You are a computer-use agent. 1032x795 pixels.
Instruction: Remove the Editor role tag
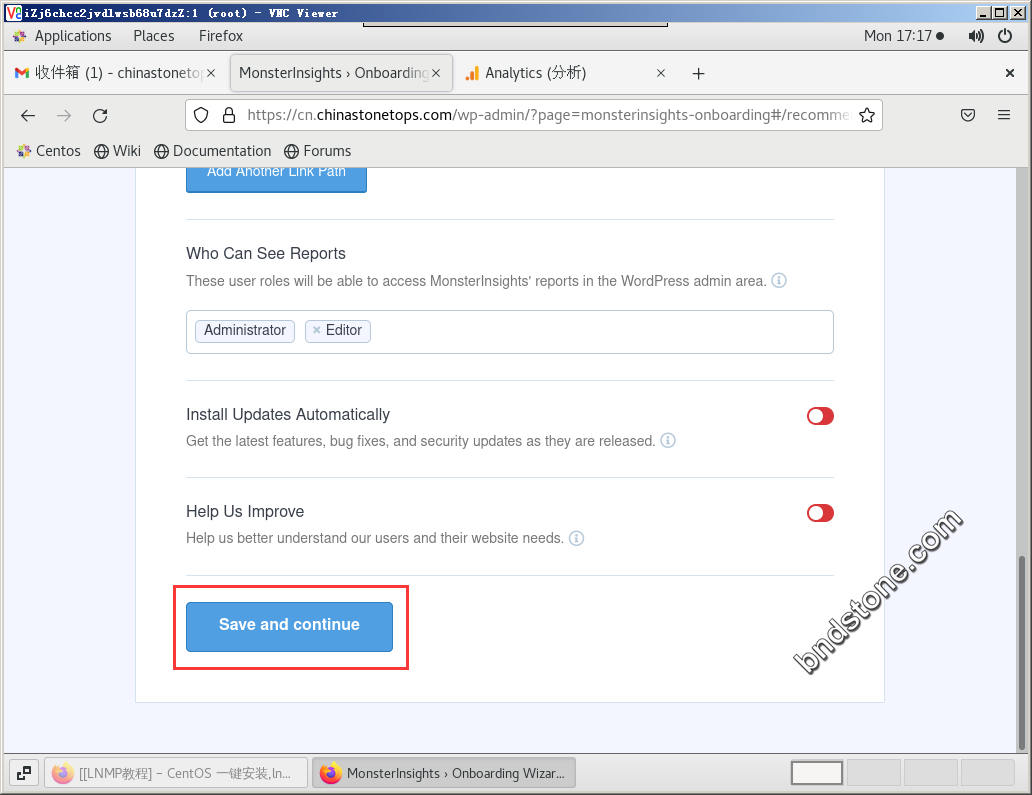317,330
